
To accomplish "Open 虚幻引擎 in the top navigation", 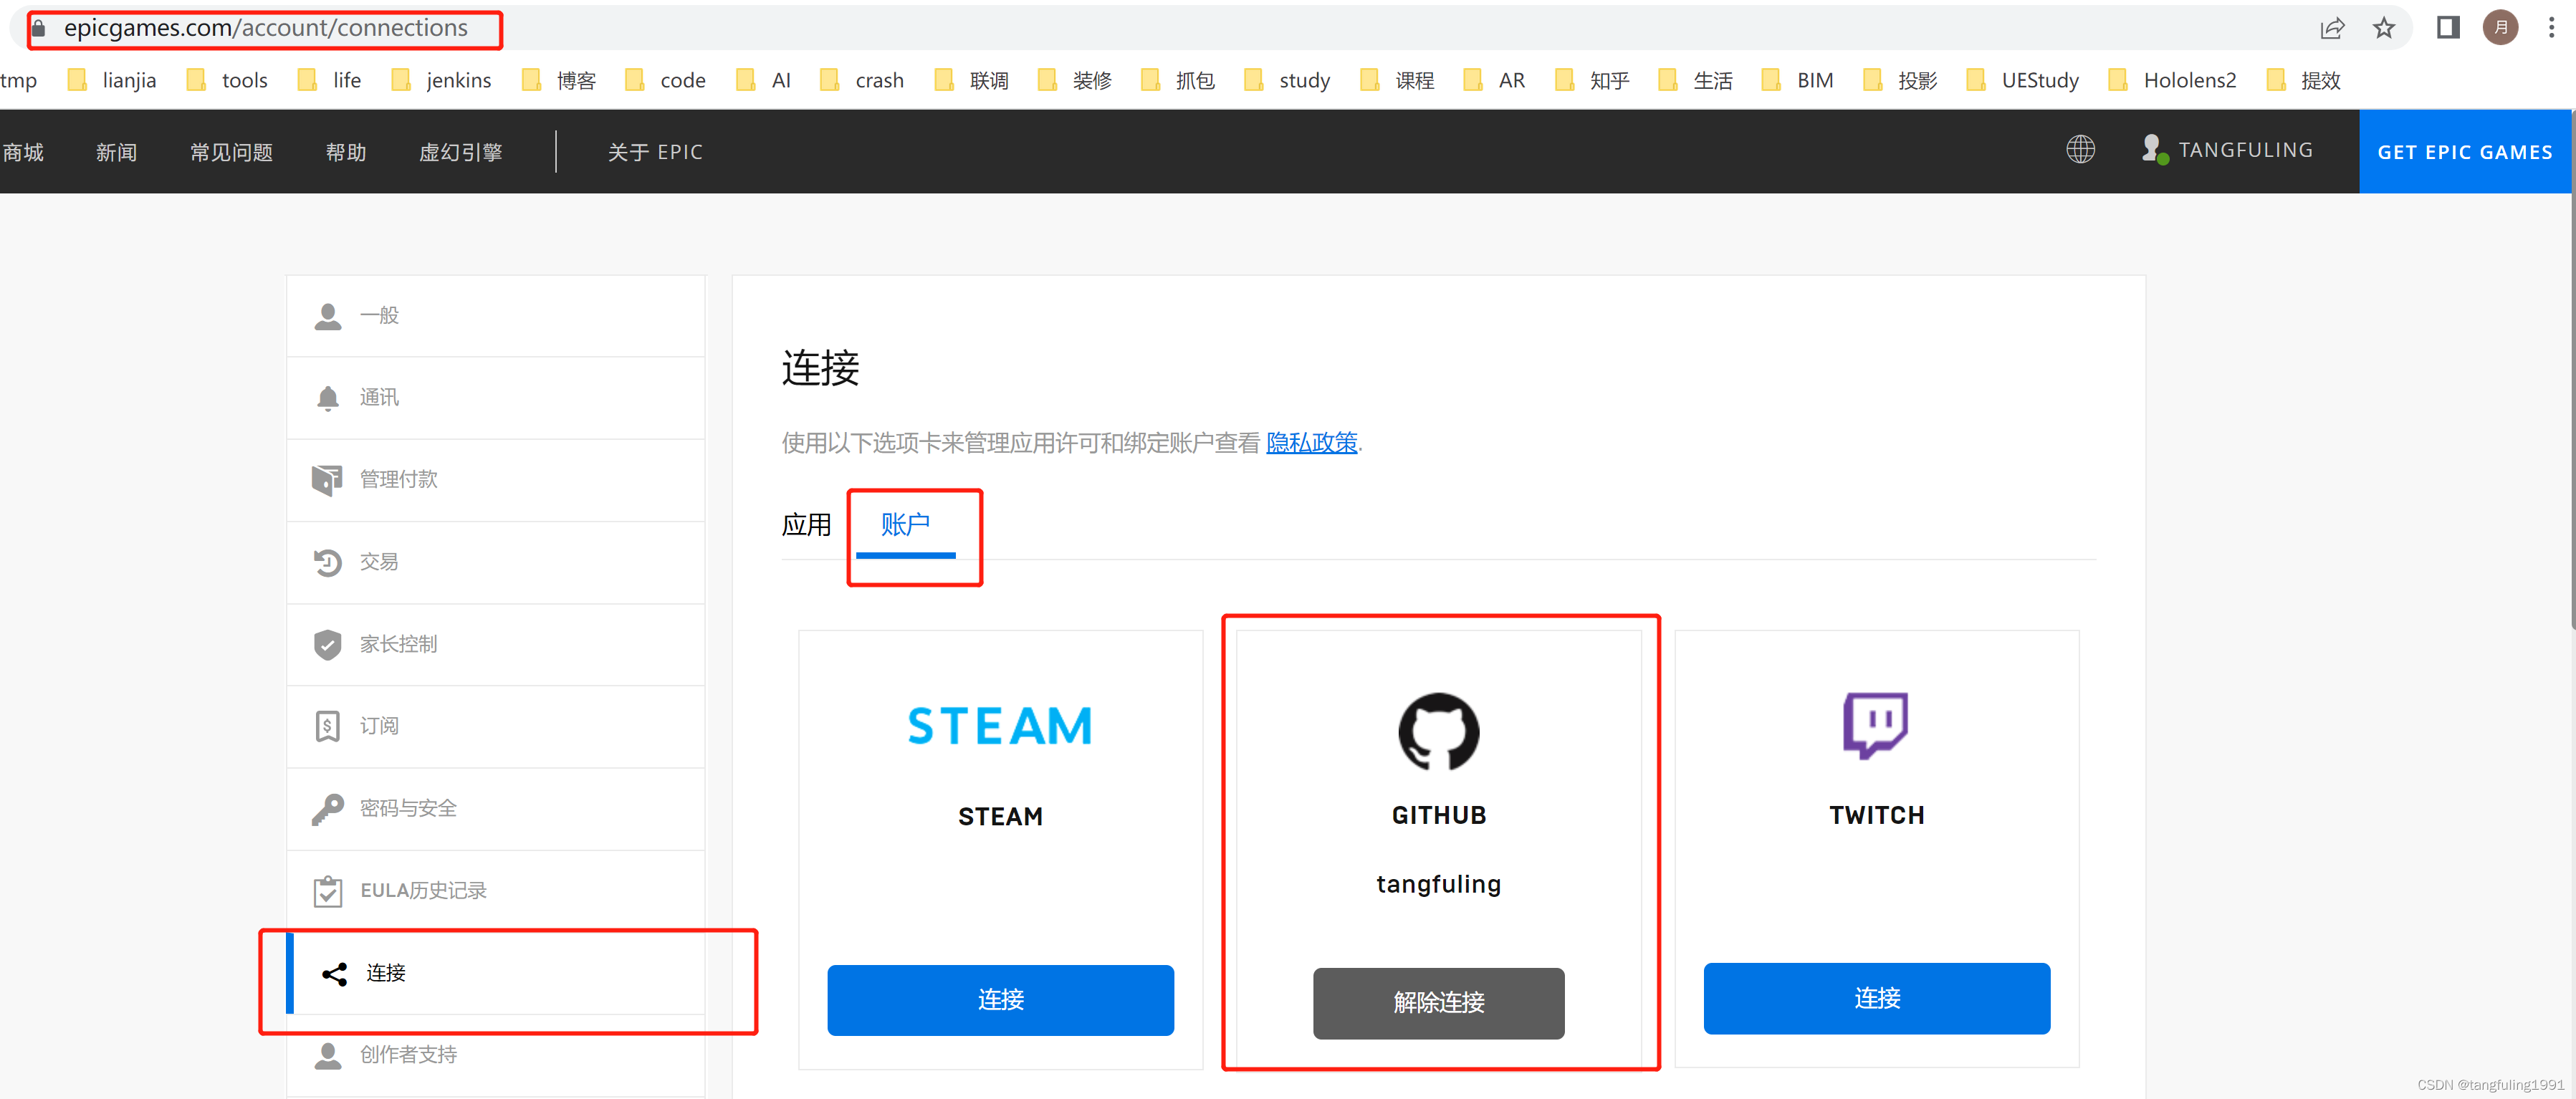I will point(460,152).
